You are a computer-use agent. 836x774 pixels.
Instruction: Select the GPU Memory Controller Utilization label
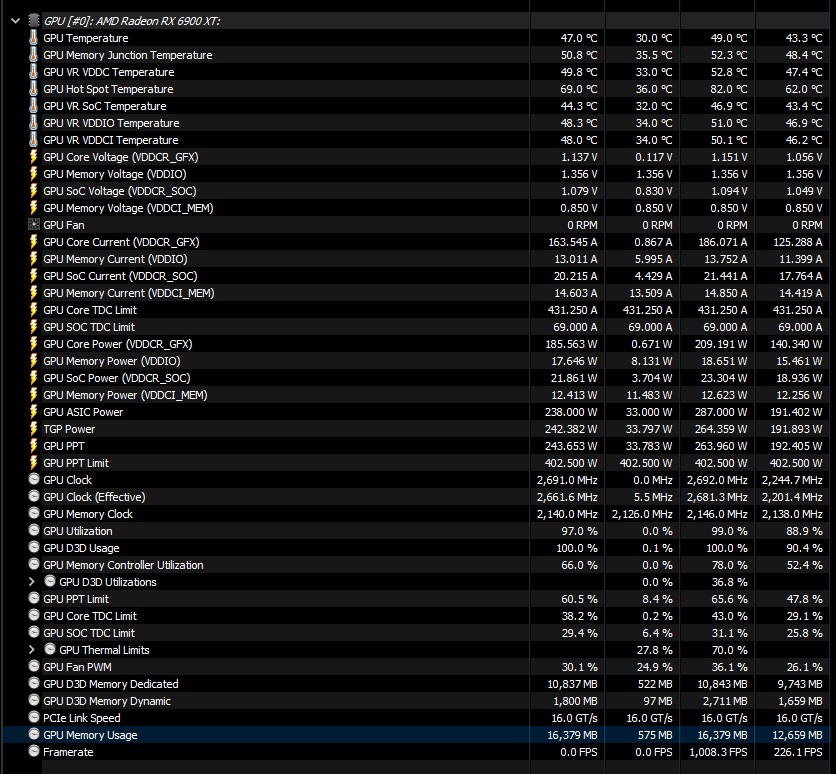123,565
